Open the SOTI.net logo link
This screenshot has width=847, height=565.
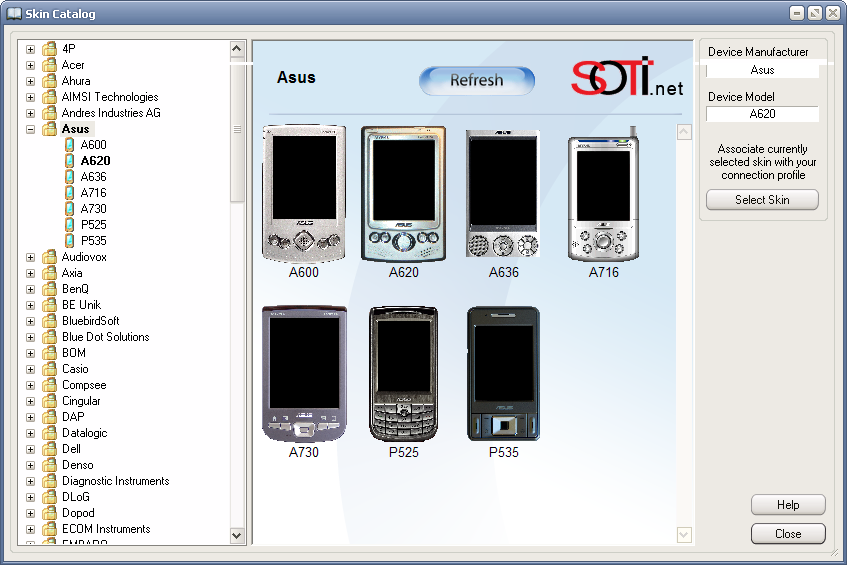(x=627, y=78)
